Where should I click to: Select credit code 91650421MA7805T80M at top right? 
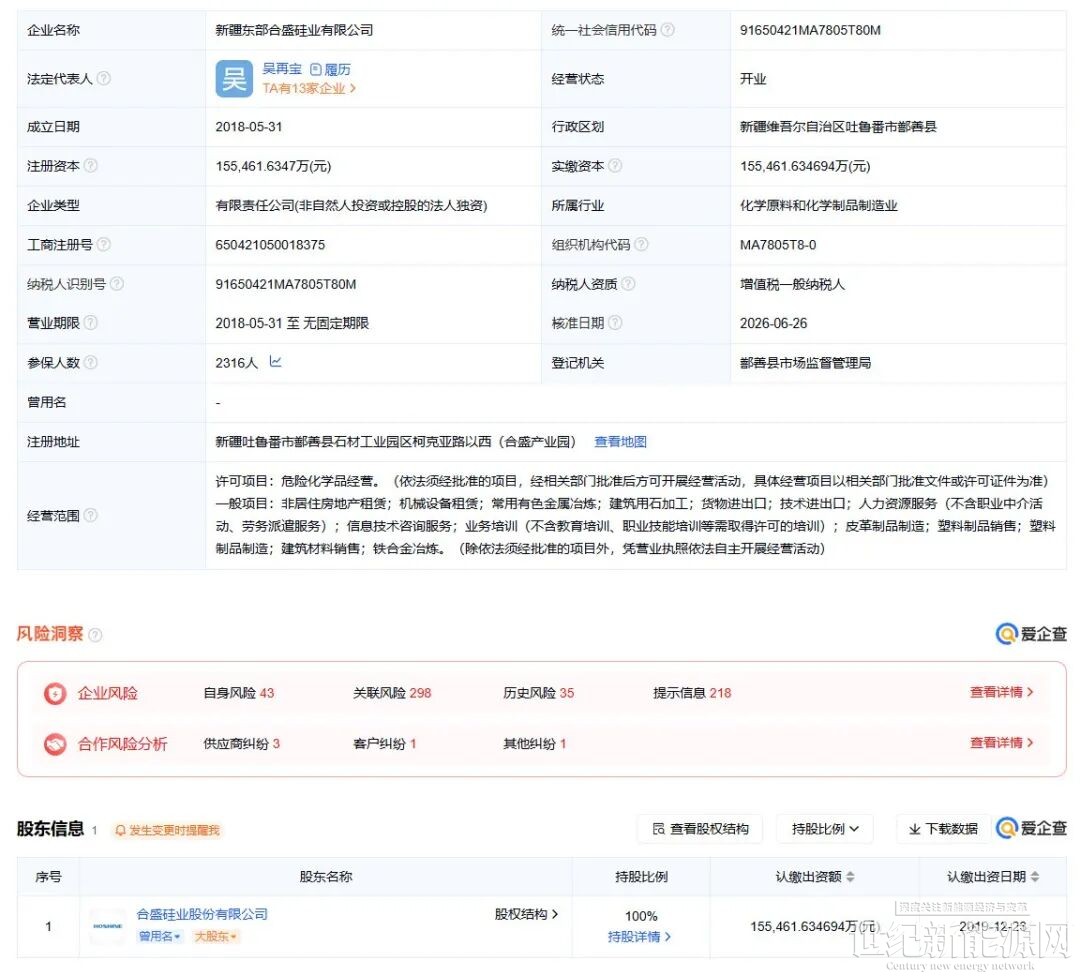[x=810, y=30]
